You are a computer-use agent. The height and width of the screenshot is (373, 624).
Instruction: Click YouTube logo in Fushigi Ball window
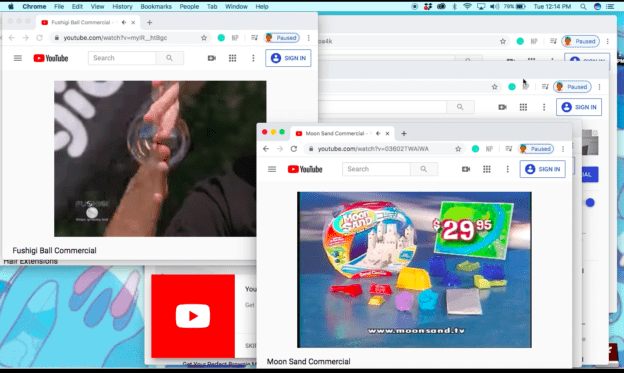pos(51,58)
